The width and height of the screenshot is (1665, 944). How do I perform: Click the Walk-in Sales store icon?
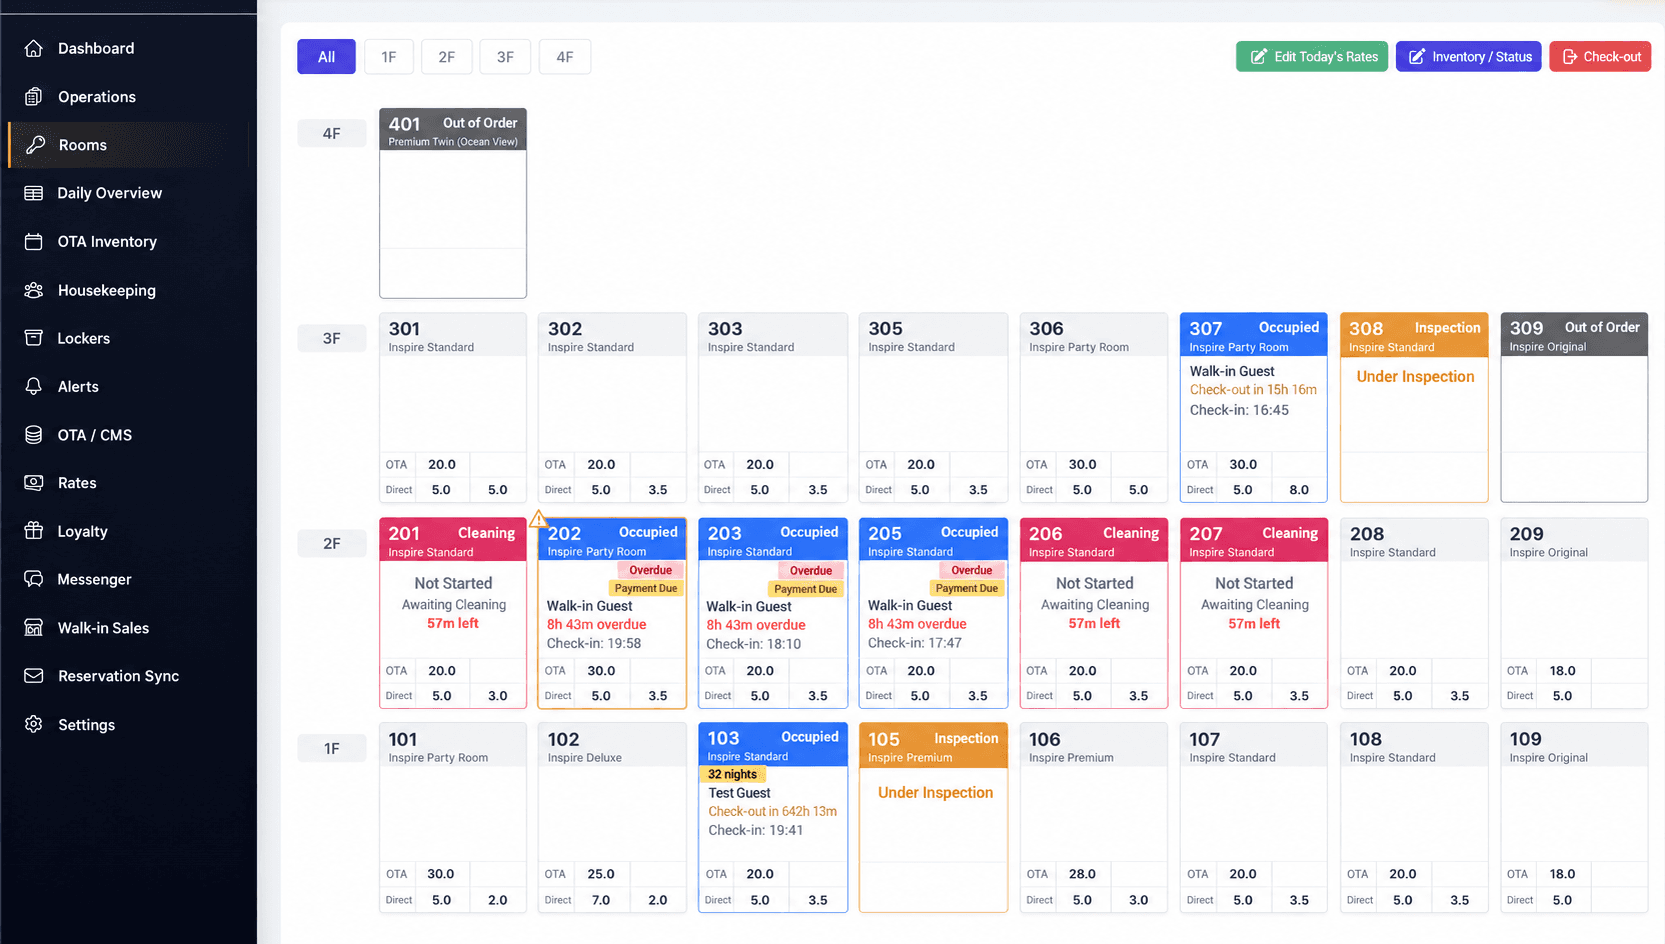[34, 628]
